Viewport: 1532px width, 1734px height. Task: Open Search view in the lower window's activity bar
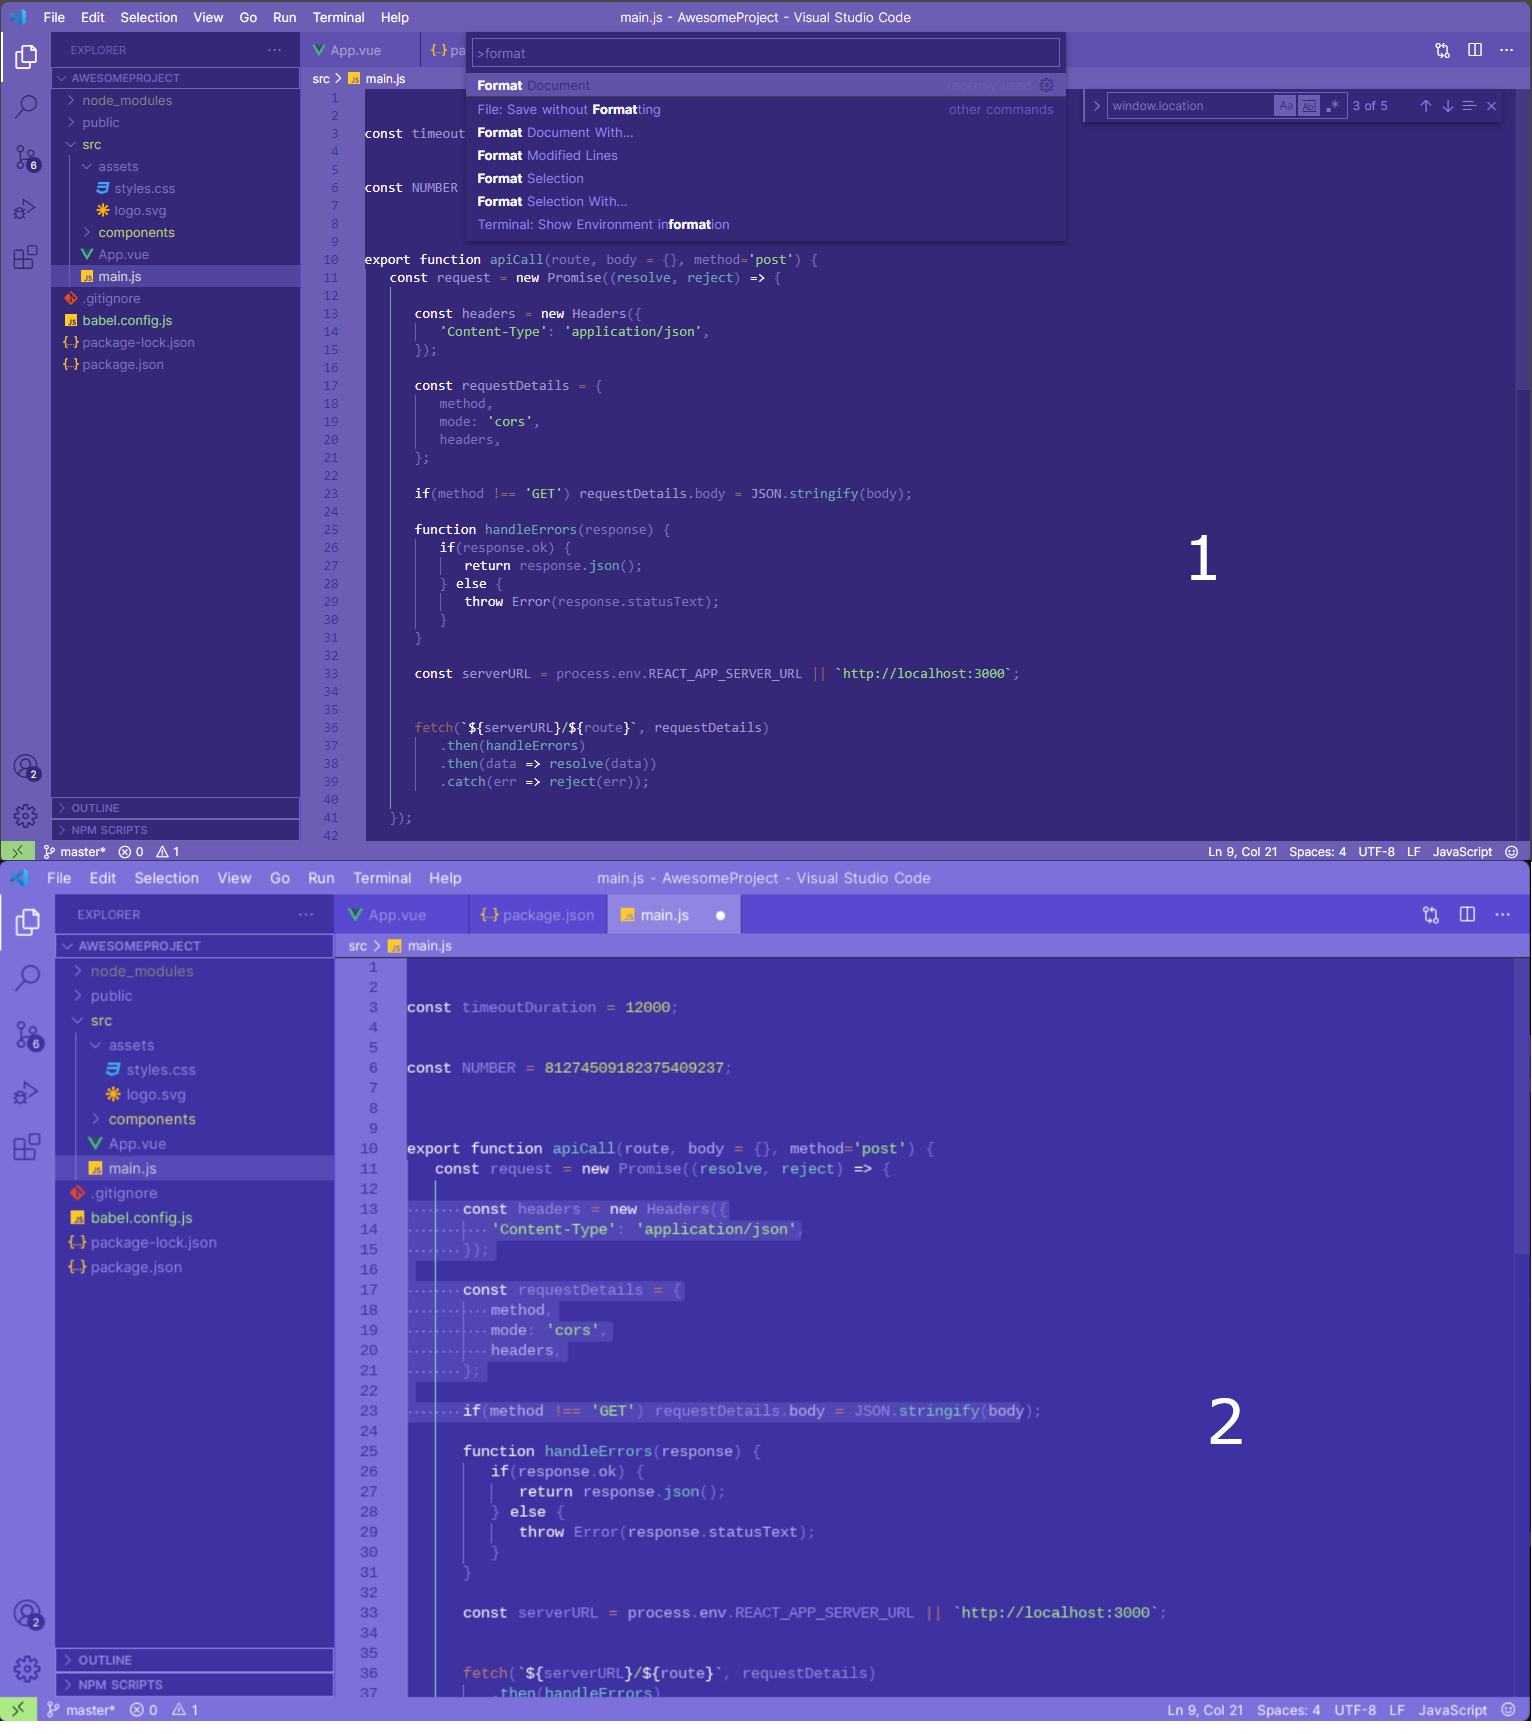[x=28, y=978]
